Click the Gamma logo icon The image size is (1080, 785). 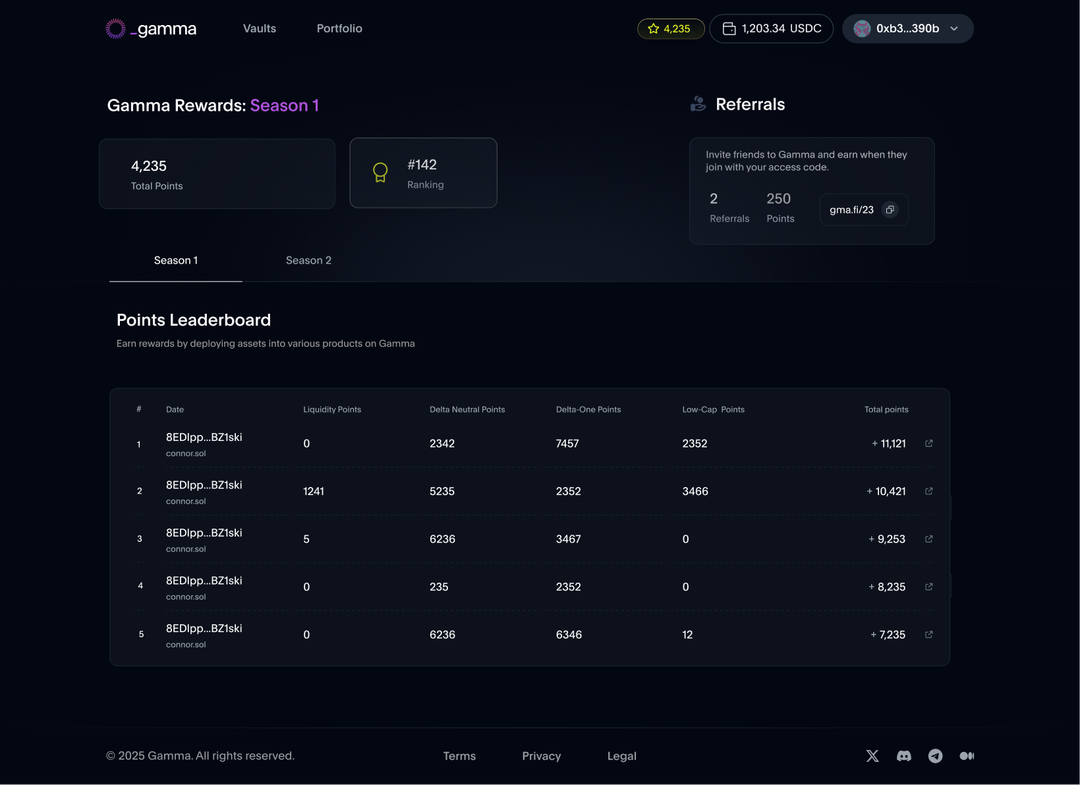(116, 29)
